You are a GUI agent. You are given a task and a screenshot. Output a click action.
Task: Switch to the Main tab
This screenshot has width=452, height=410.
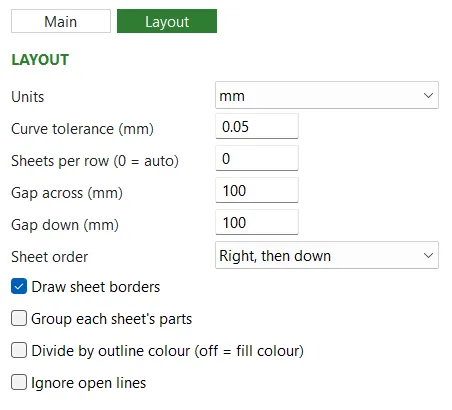click(61, 21)
